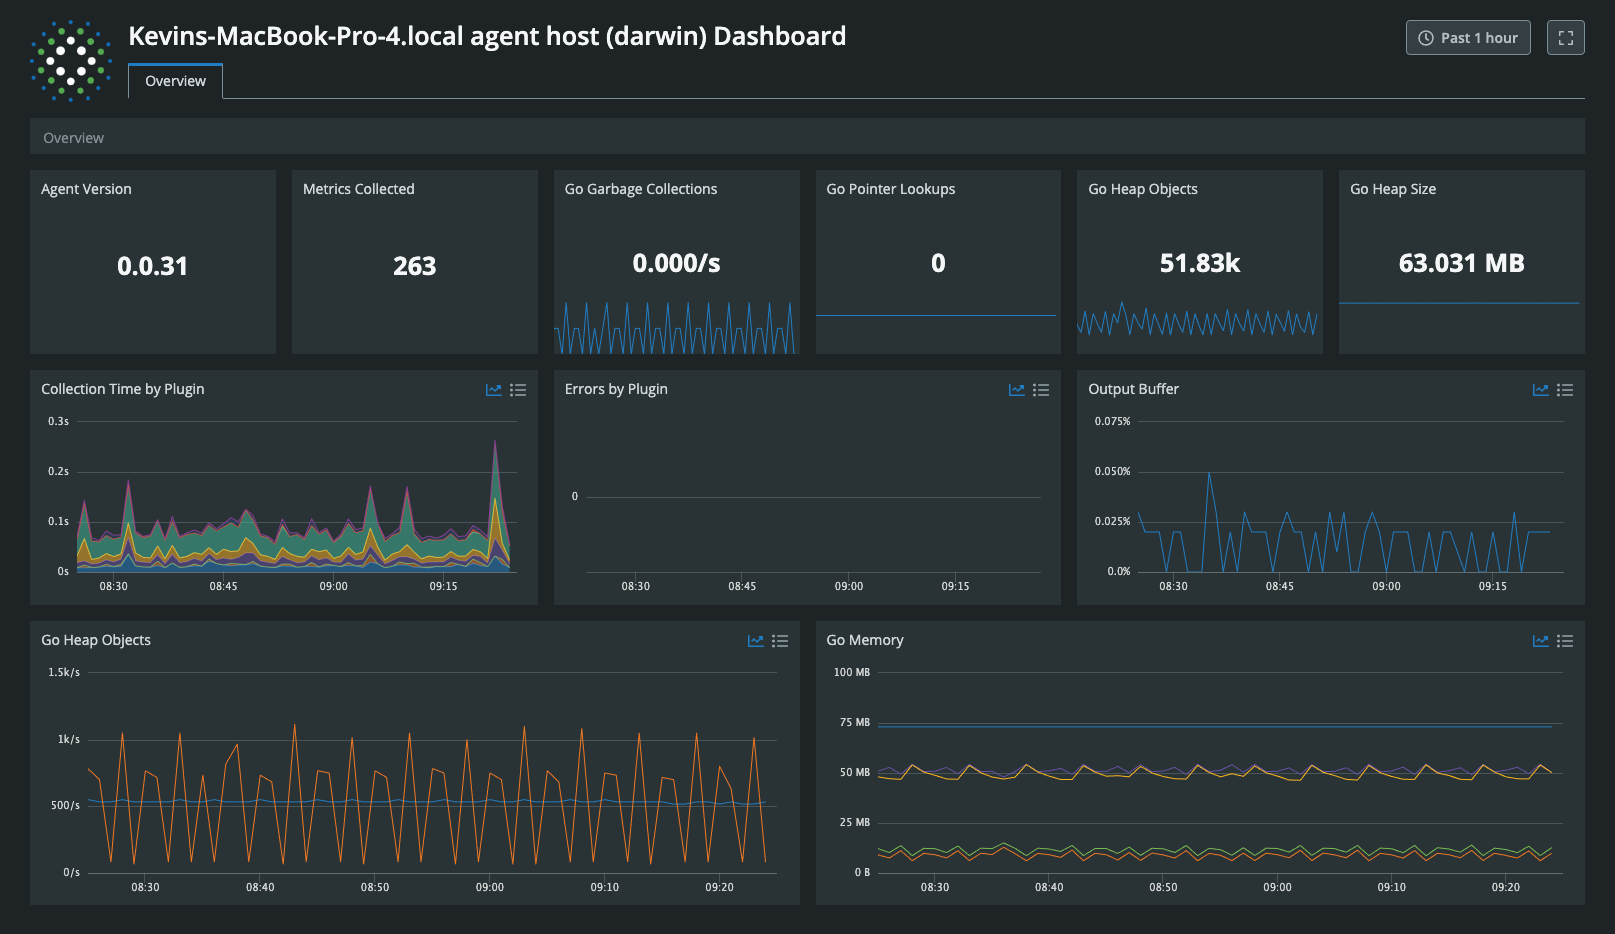Viewport: 1615px width, 934px height.
Task: Switch to the Overview tab
Action: (x=175, y=81)
